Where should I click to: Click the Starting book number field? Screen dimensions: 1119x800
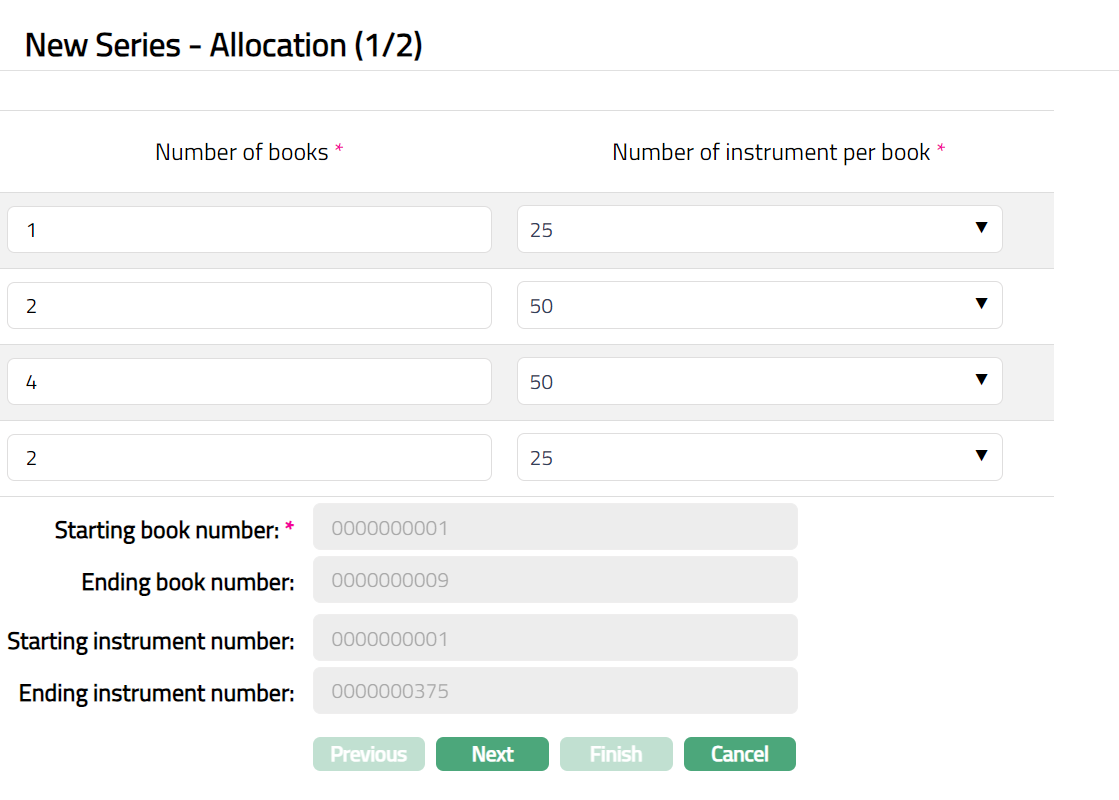click(x=555, y=527)
